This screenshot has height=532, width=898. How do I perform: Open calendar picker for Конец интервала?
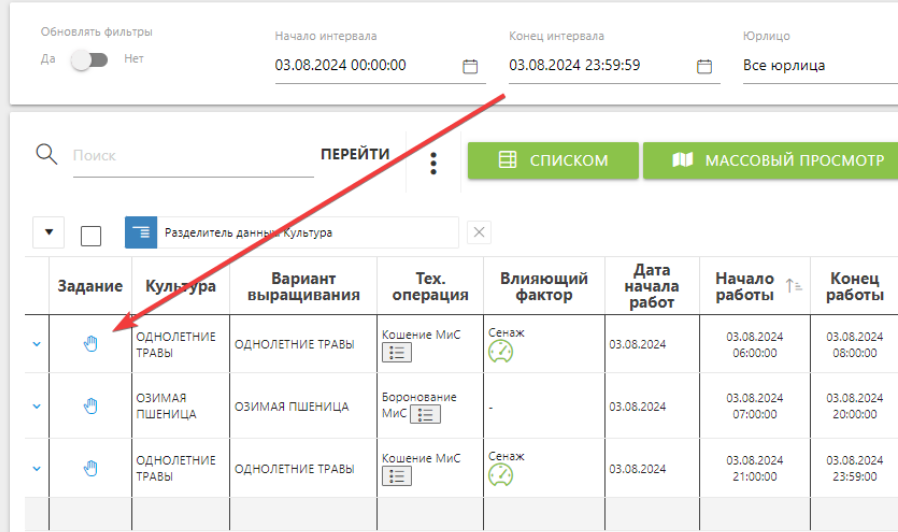click(x=704, y=66)
